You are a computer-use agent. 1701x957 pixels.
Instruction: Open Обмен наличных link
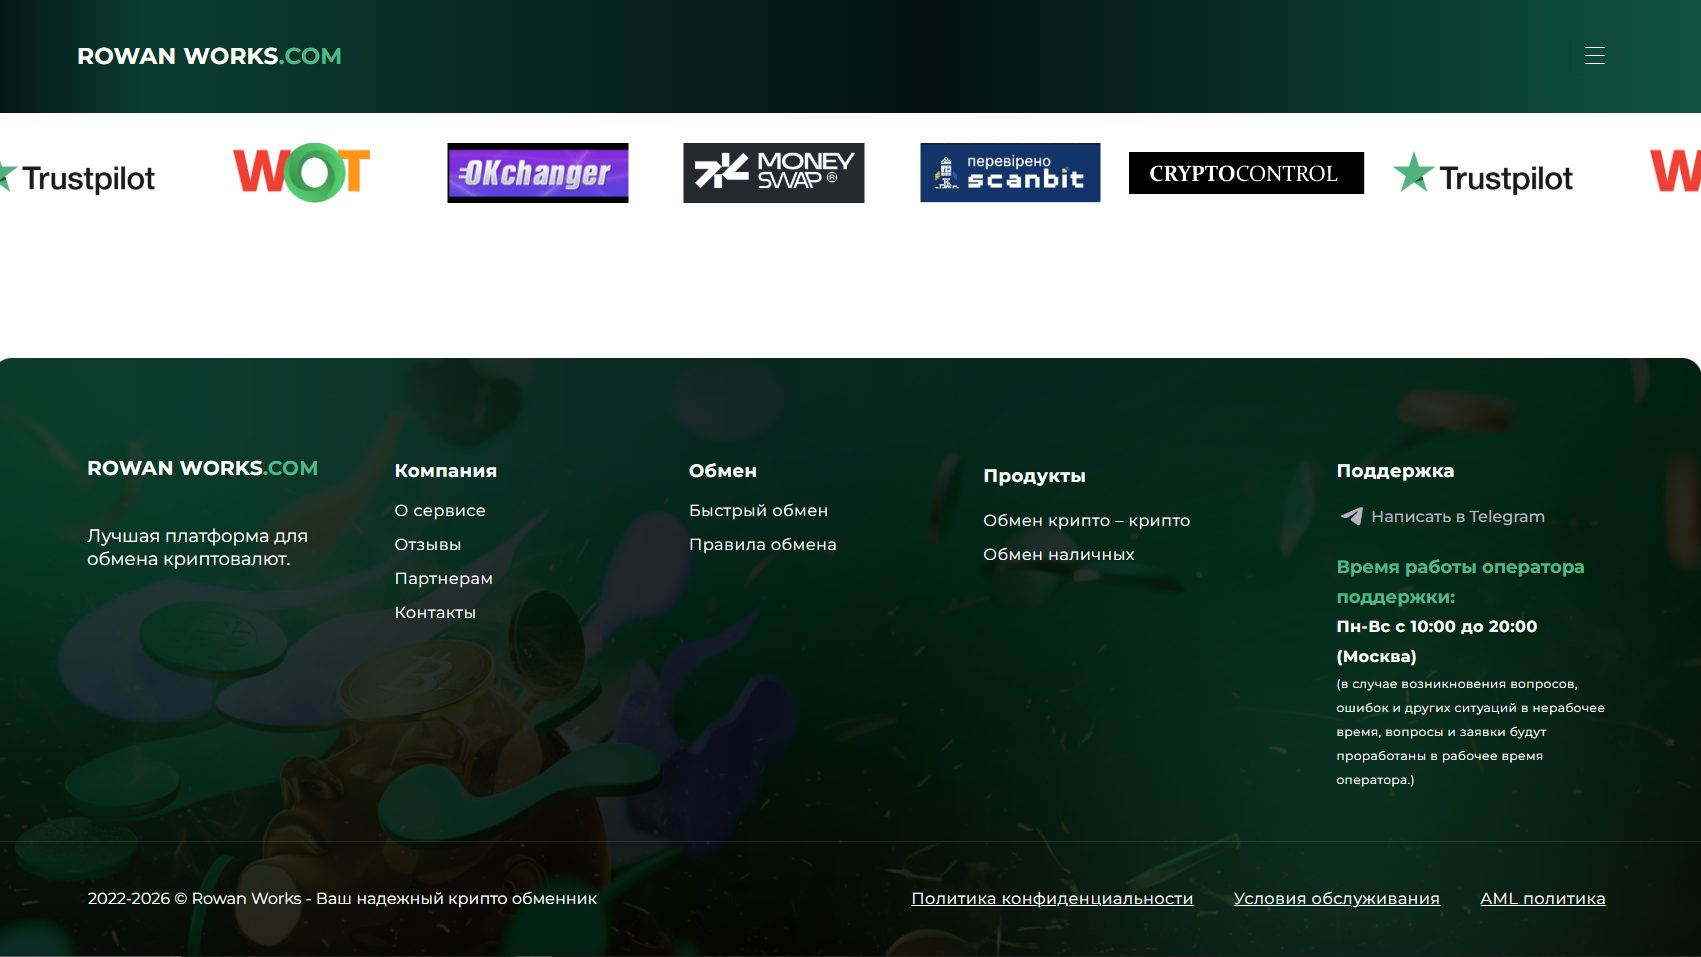pyautogui.click(x=1058, y=554)
